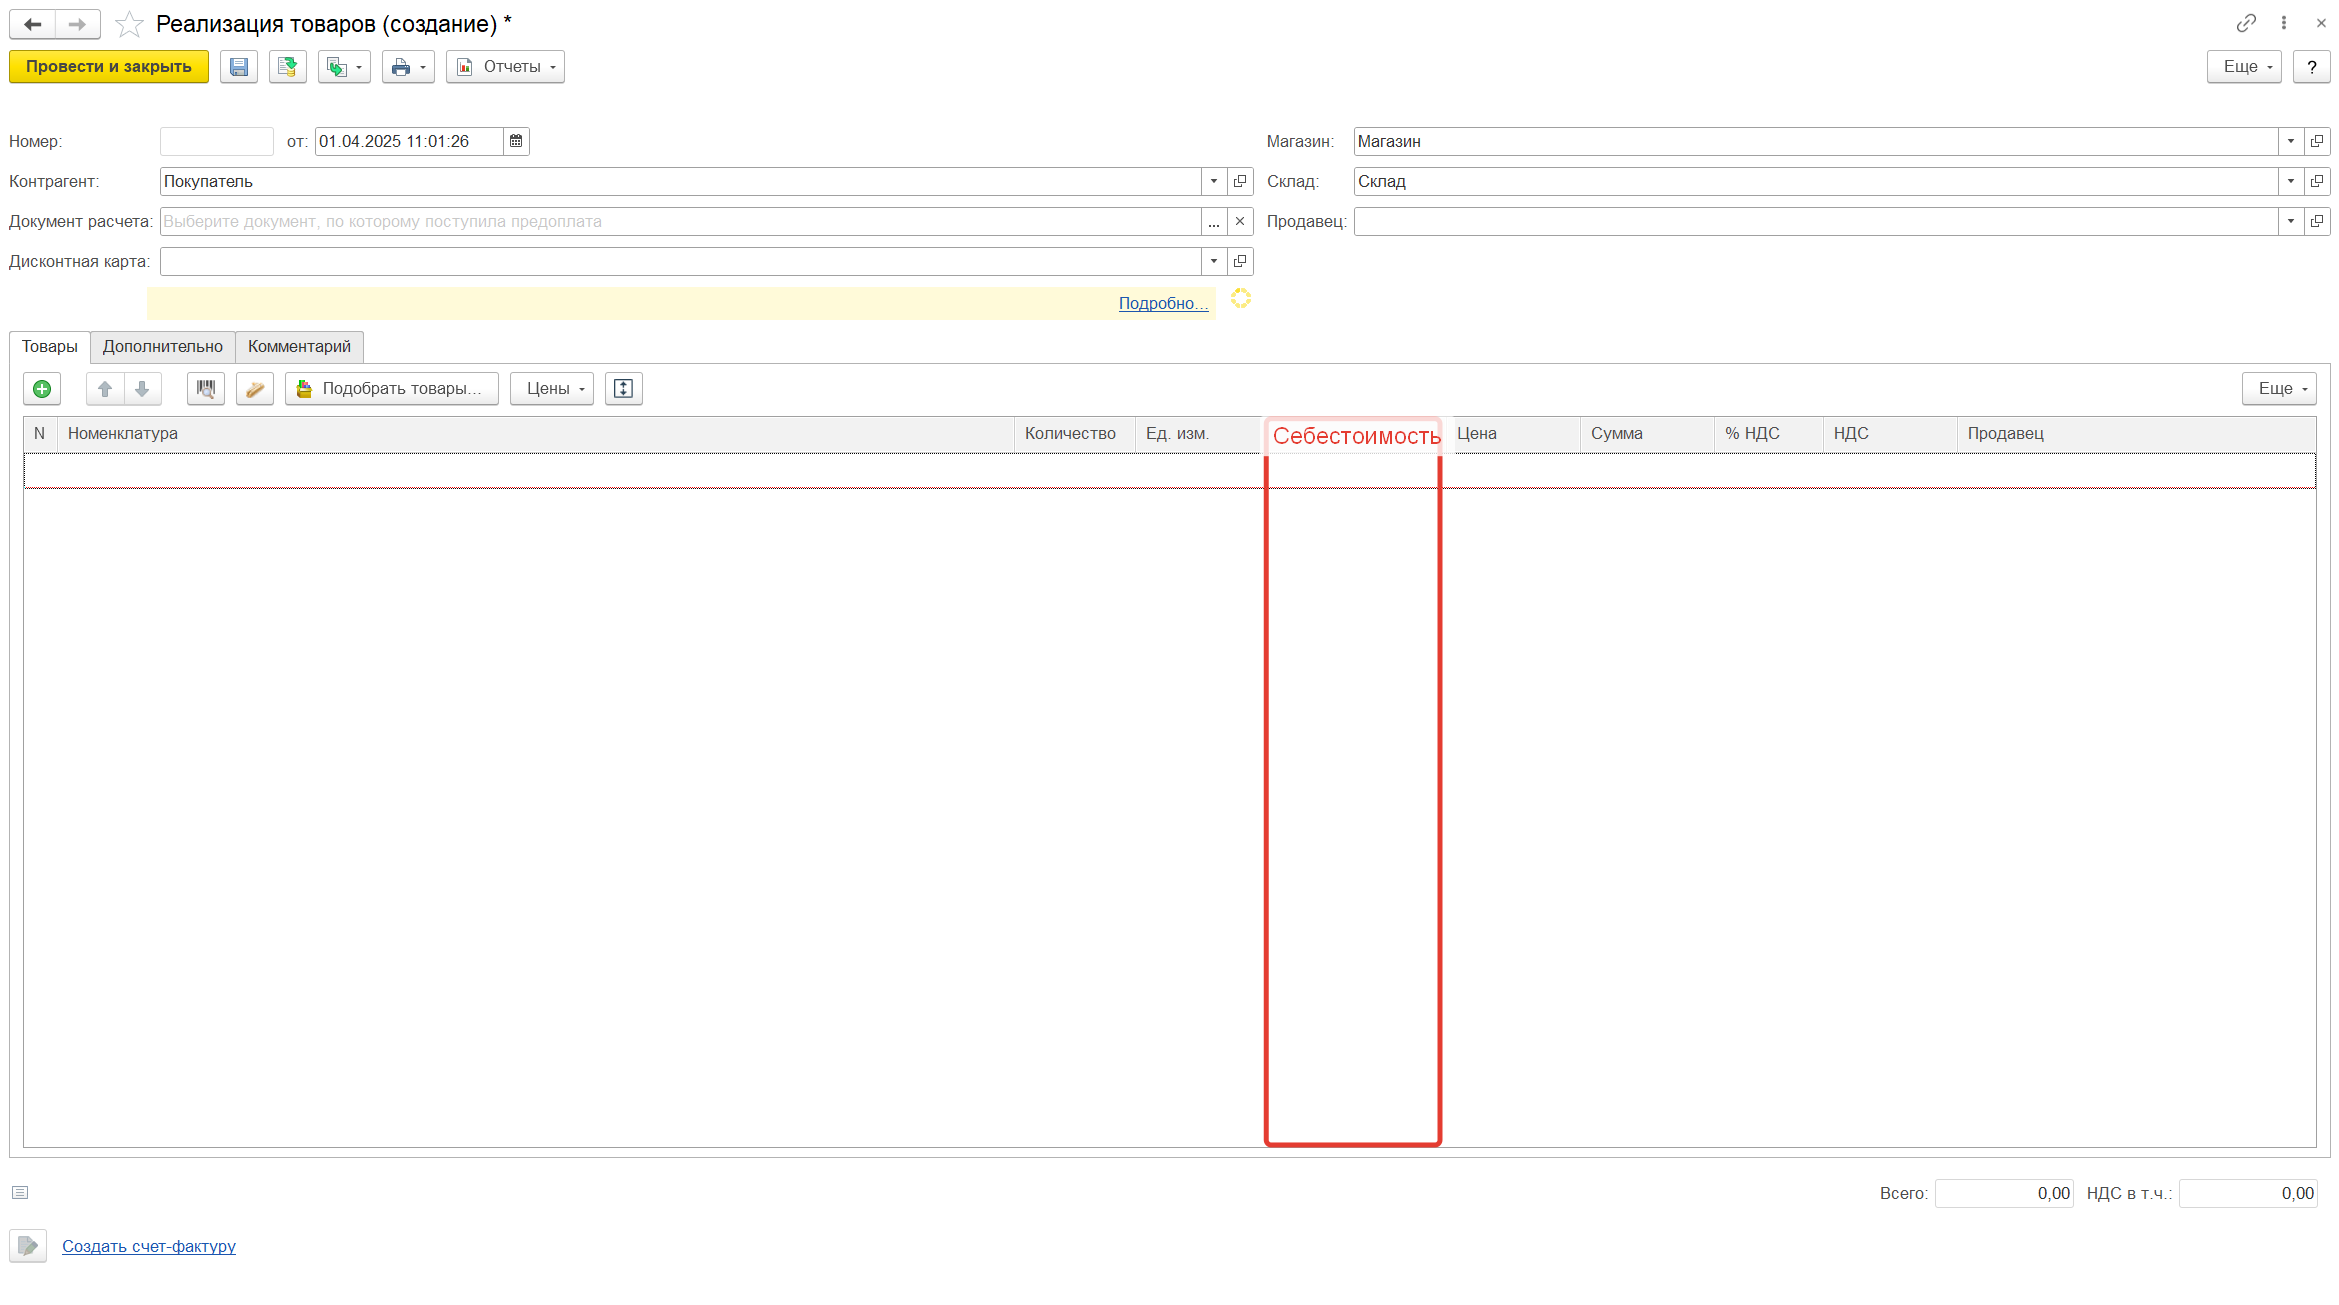Open the Комментарий tab
The height and width of the screenshot is (1305, 2339).
pyautogui.click(x=299, y=347)
